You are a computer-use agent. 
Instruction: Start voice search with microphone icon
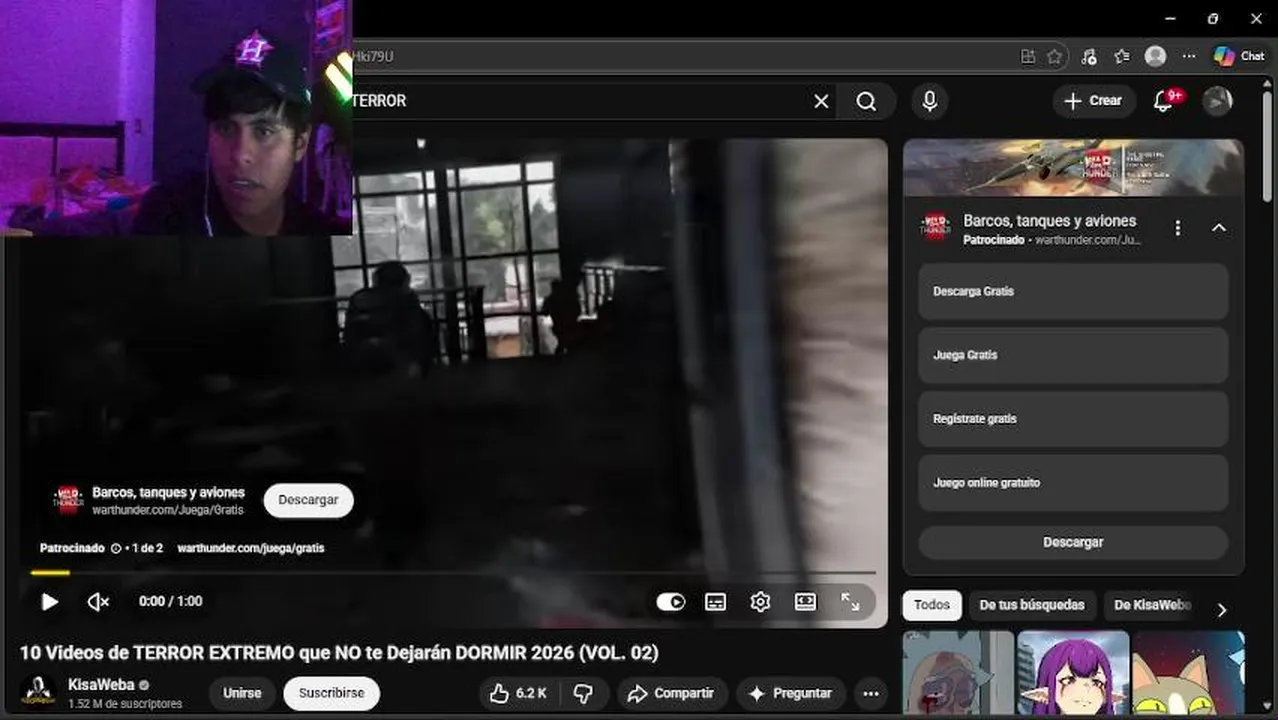[930, 101]
